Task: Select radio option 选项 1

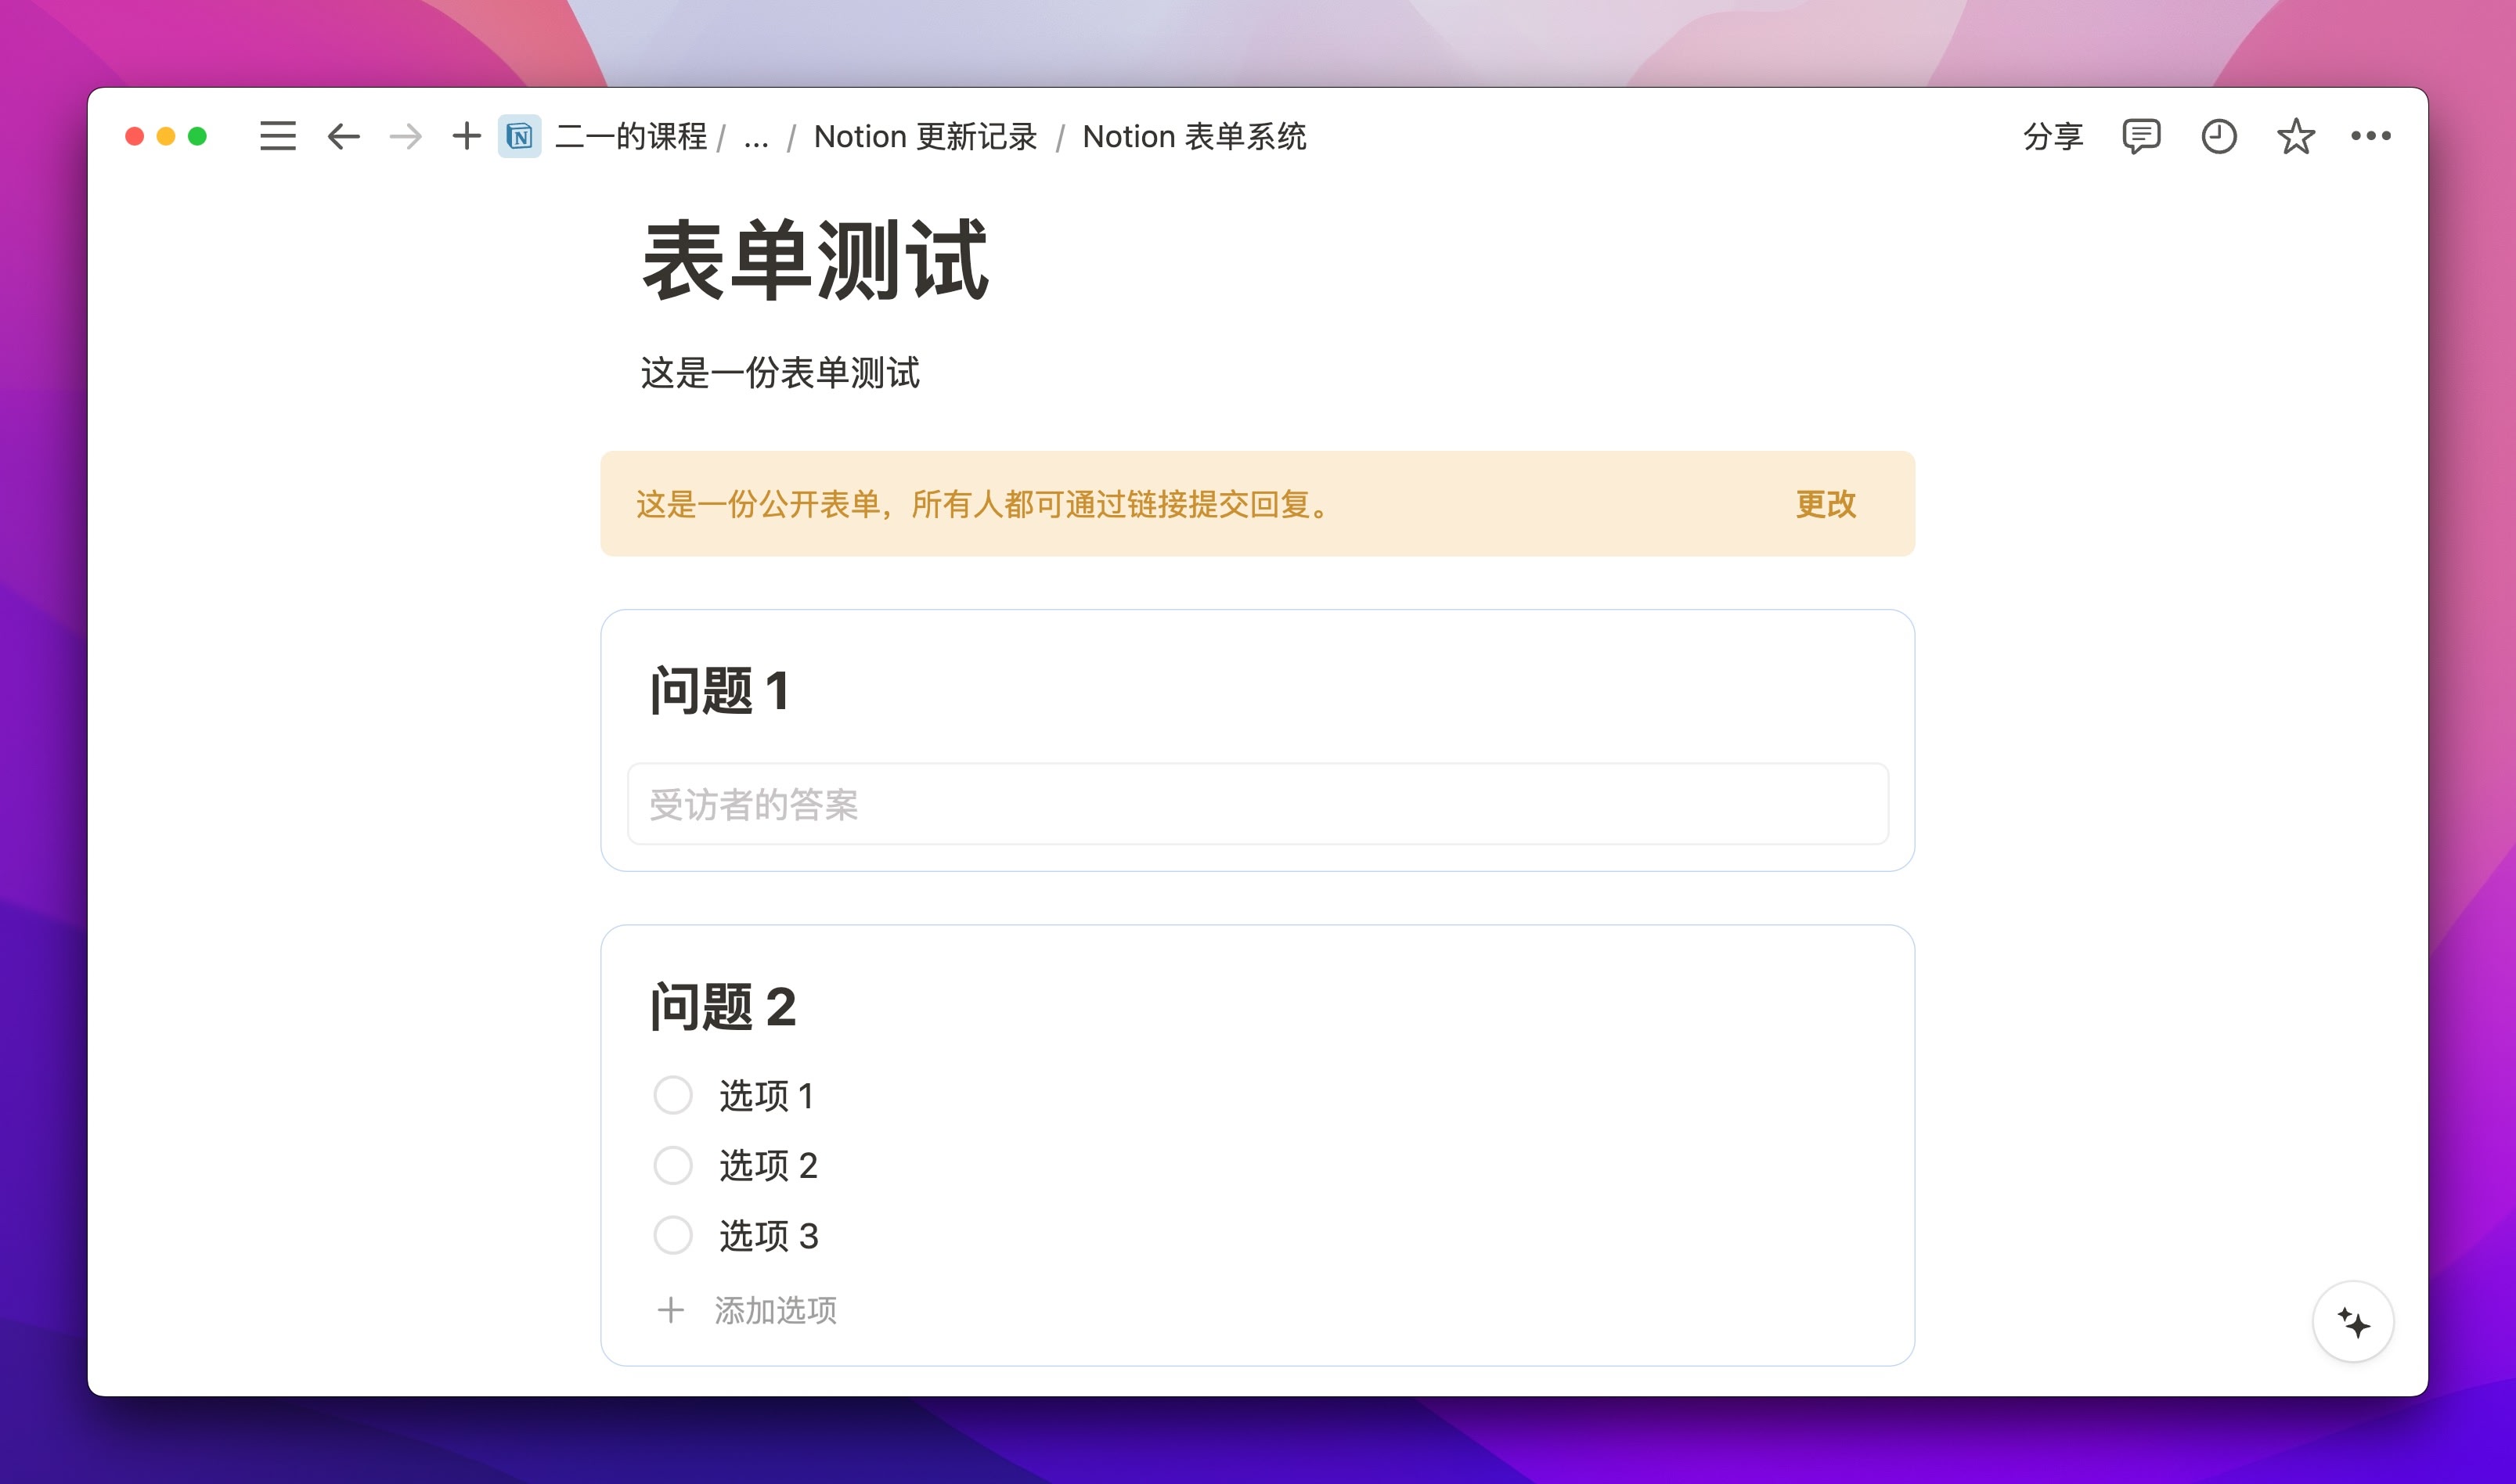Action: tap(673, 1095)
